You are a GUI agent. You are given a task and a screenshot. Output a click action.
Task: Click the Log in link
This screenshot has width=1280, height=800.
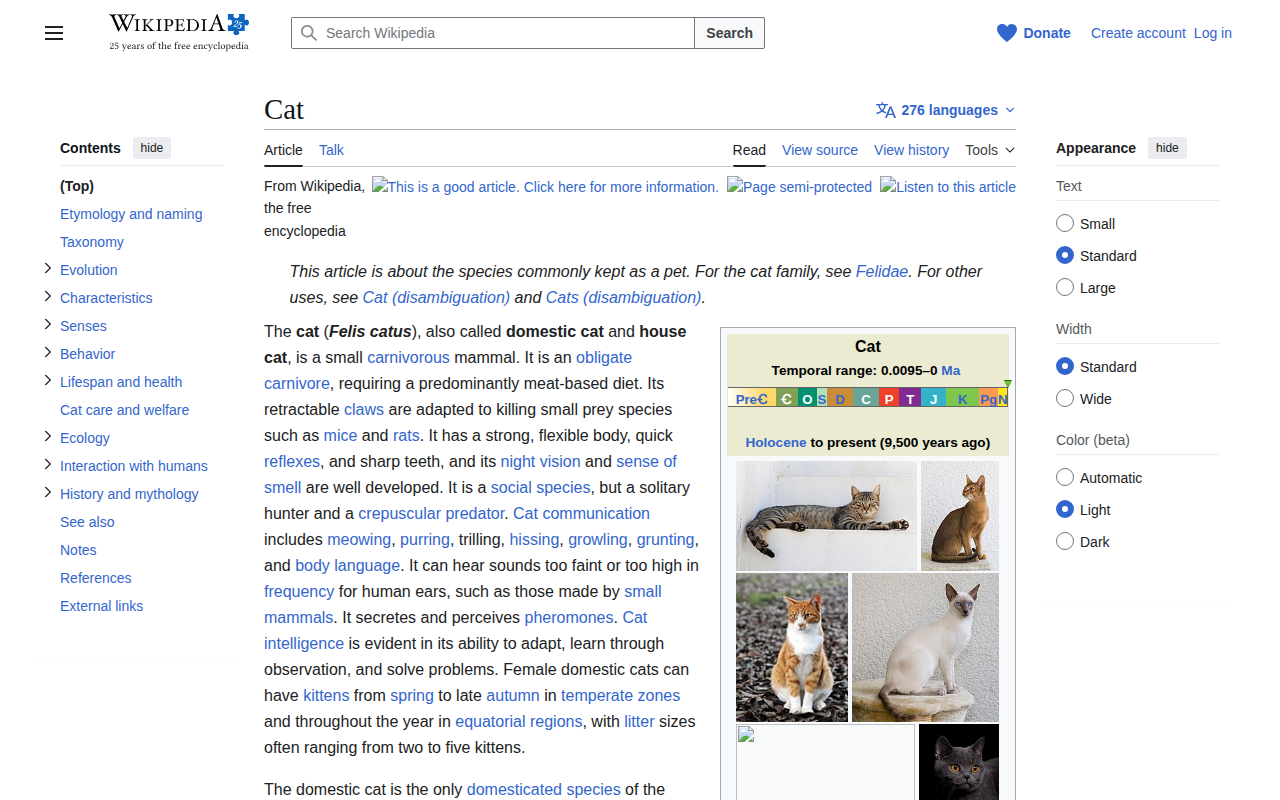(x=1213, y=33)
